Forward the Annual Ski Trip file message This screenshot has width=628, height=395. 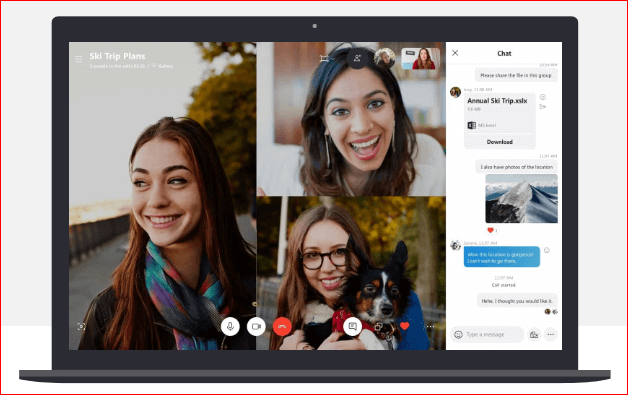pos(543,107)
